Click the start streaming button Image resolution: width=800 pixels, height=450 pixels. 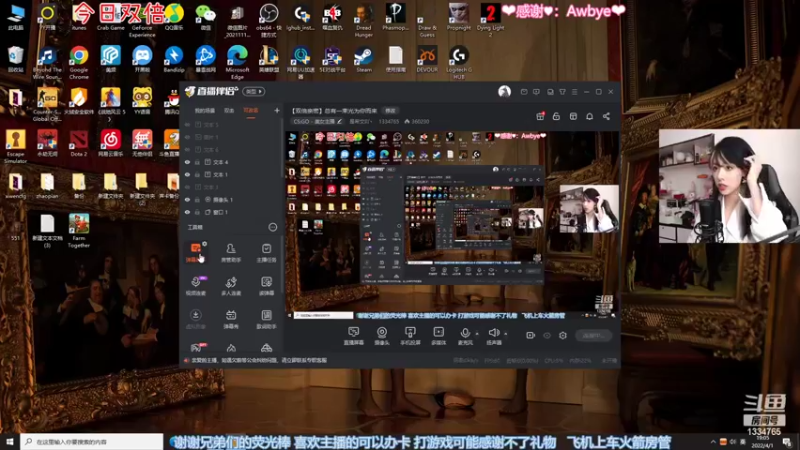tap(593, 335)
